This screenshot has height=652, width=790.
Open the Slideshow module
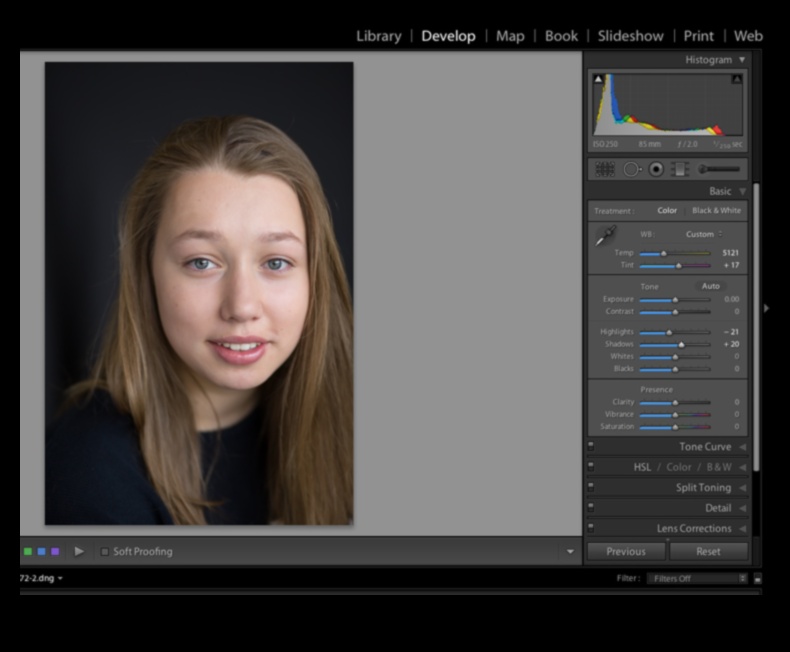630,36
